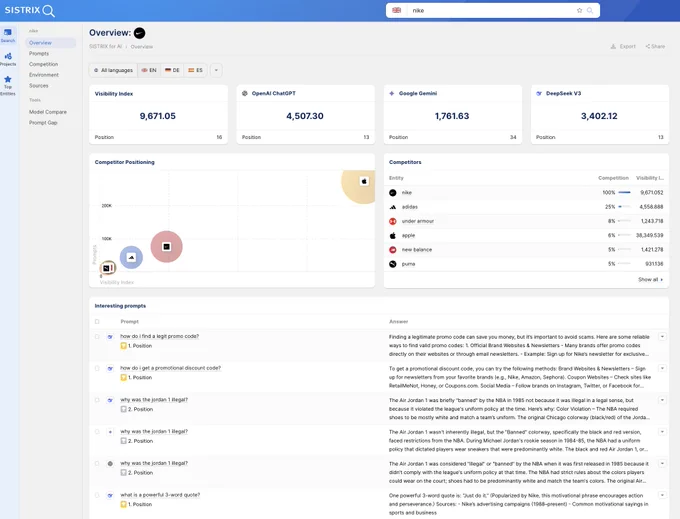Open the Projects sidebar icon
The image size is (680, 519).
click(x=8, y=59)
